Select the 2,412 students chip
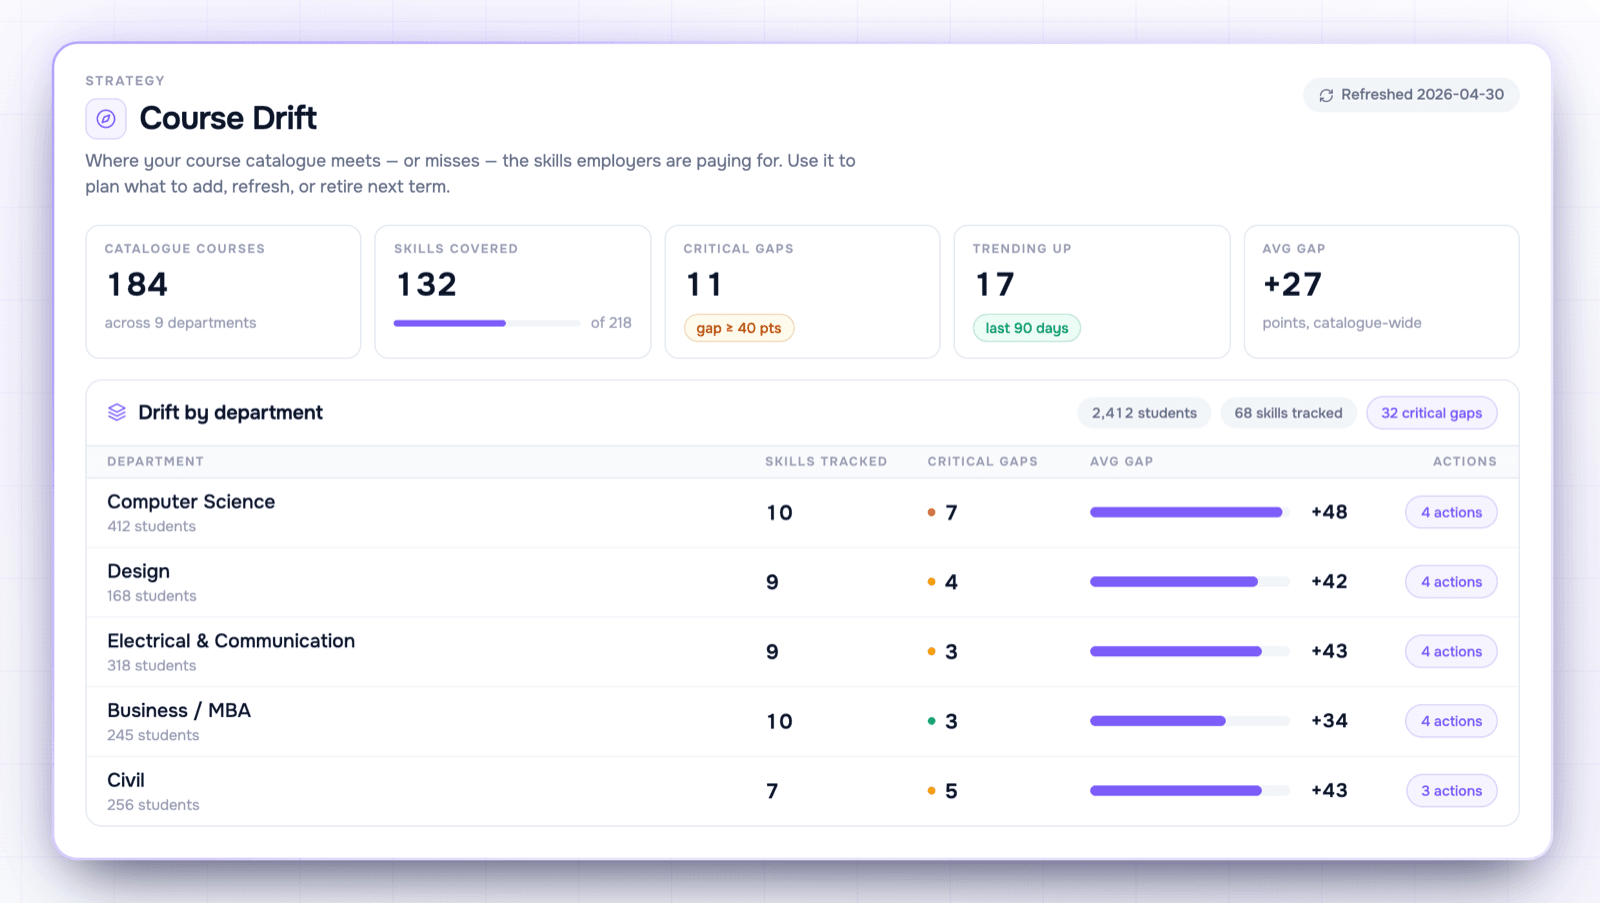This screenshot has height=903, width=1600. [1144, 413]
